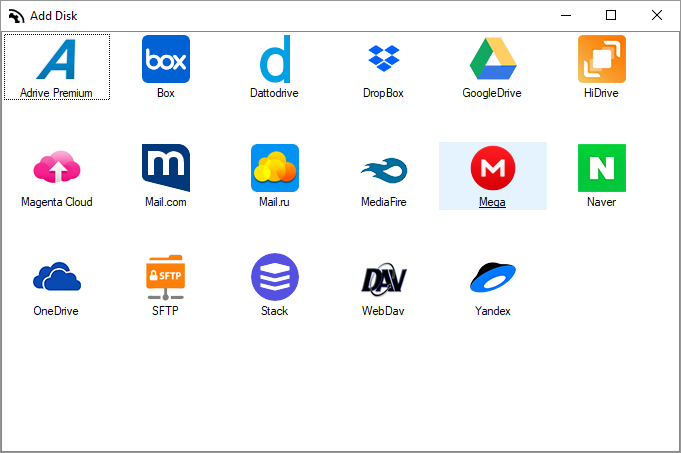This screenshot has width=681, height=453.
Task: Click the OneDrive text label
Action: [56, 311]
